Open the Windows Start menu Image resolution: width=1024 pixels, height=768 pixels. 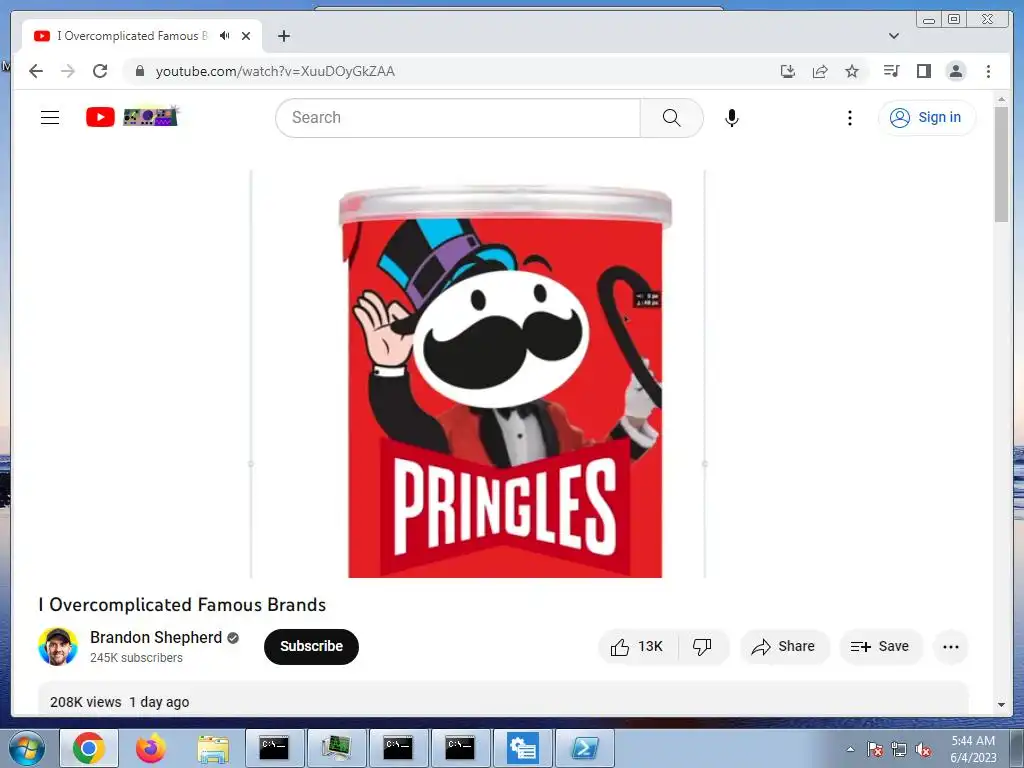tap(26, 748)
